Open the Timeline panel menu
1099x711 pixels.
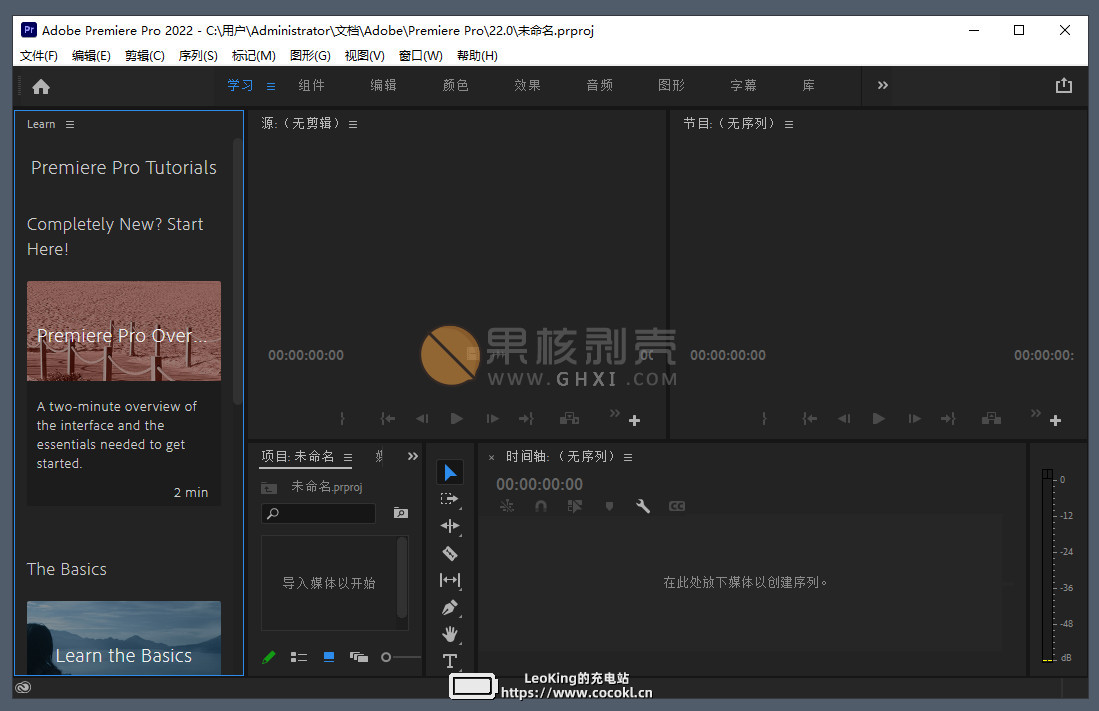click(x=628, y=457)
